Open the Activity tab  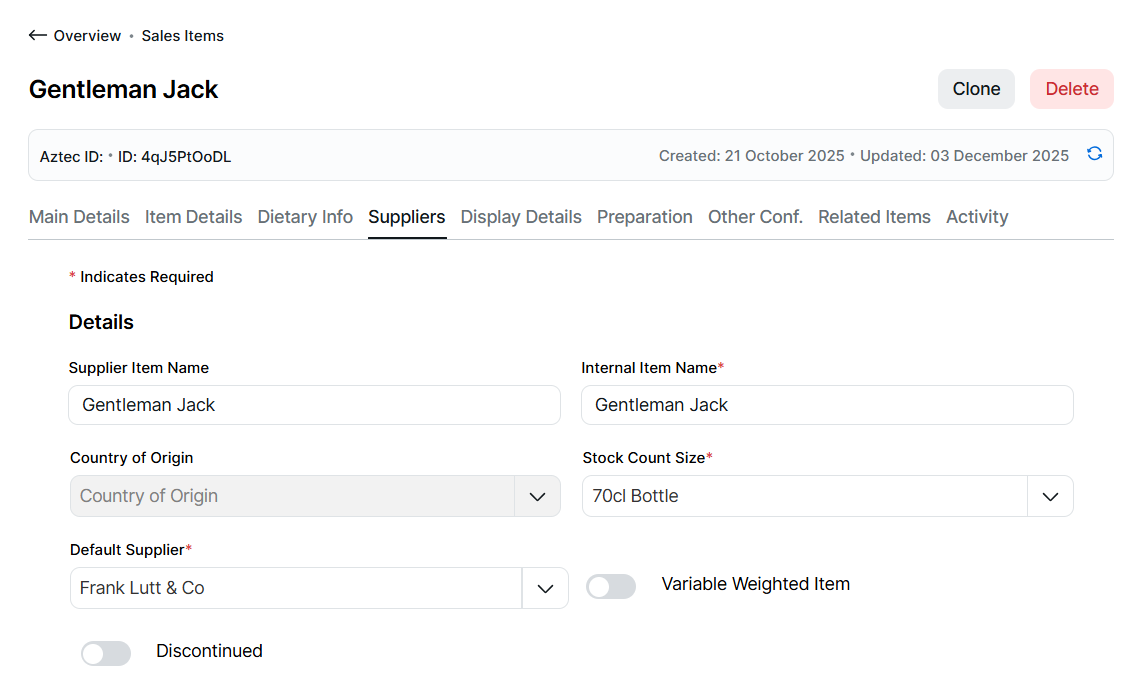(977, 217)
